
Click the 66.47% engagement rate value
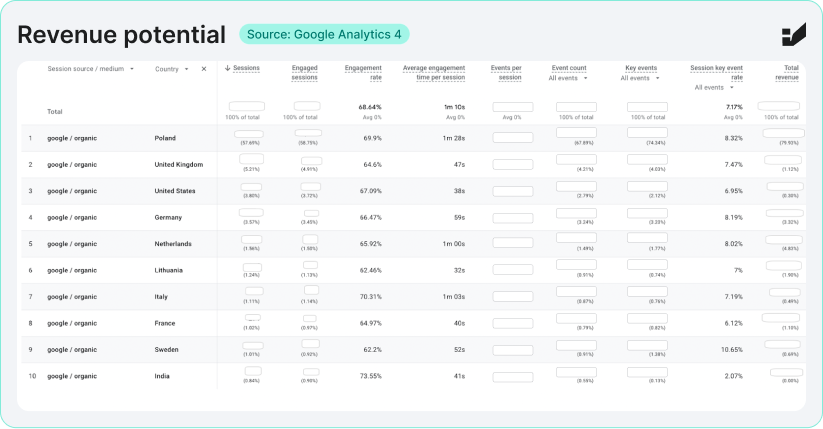[371, 217]
